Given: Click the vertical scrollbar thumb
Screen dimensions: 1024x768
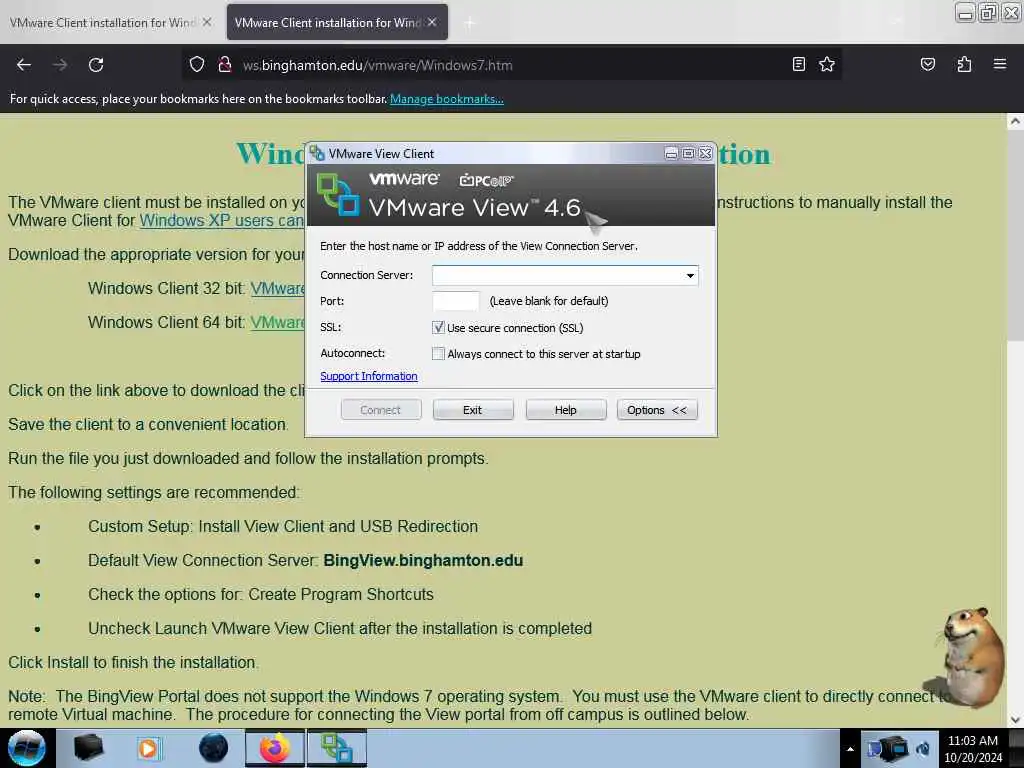Looking at the screenshot, I should point(1015,235).
